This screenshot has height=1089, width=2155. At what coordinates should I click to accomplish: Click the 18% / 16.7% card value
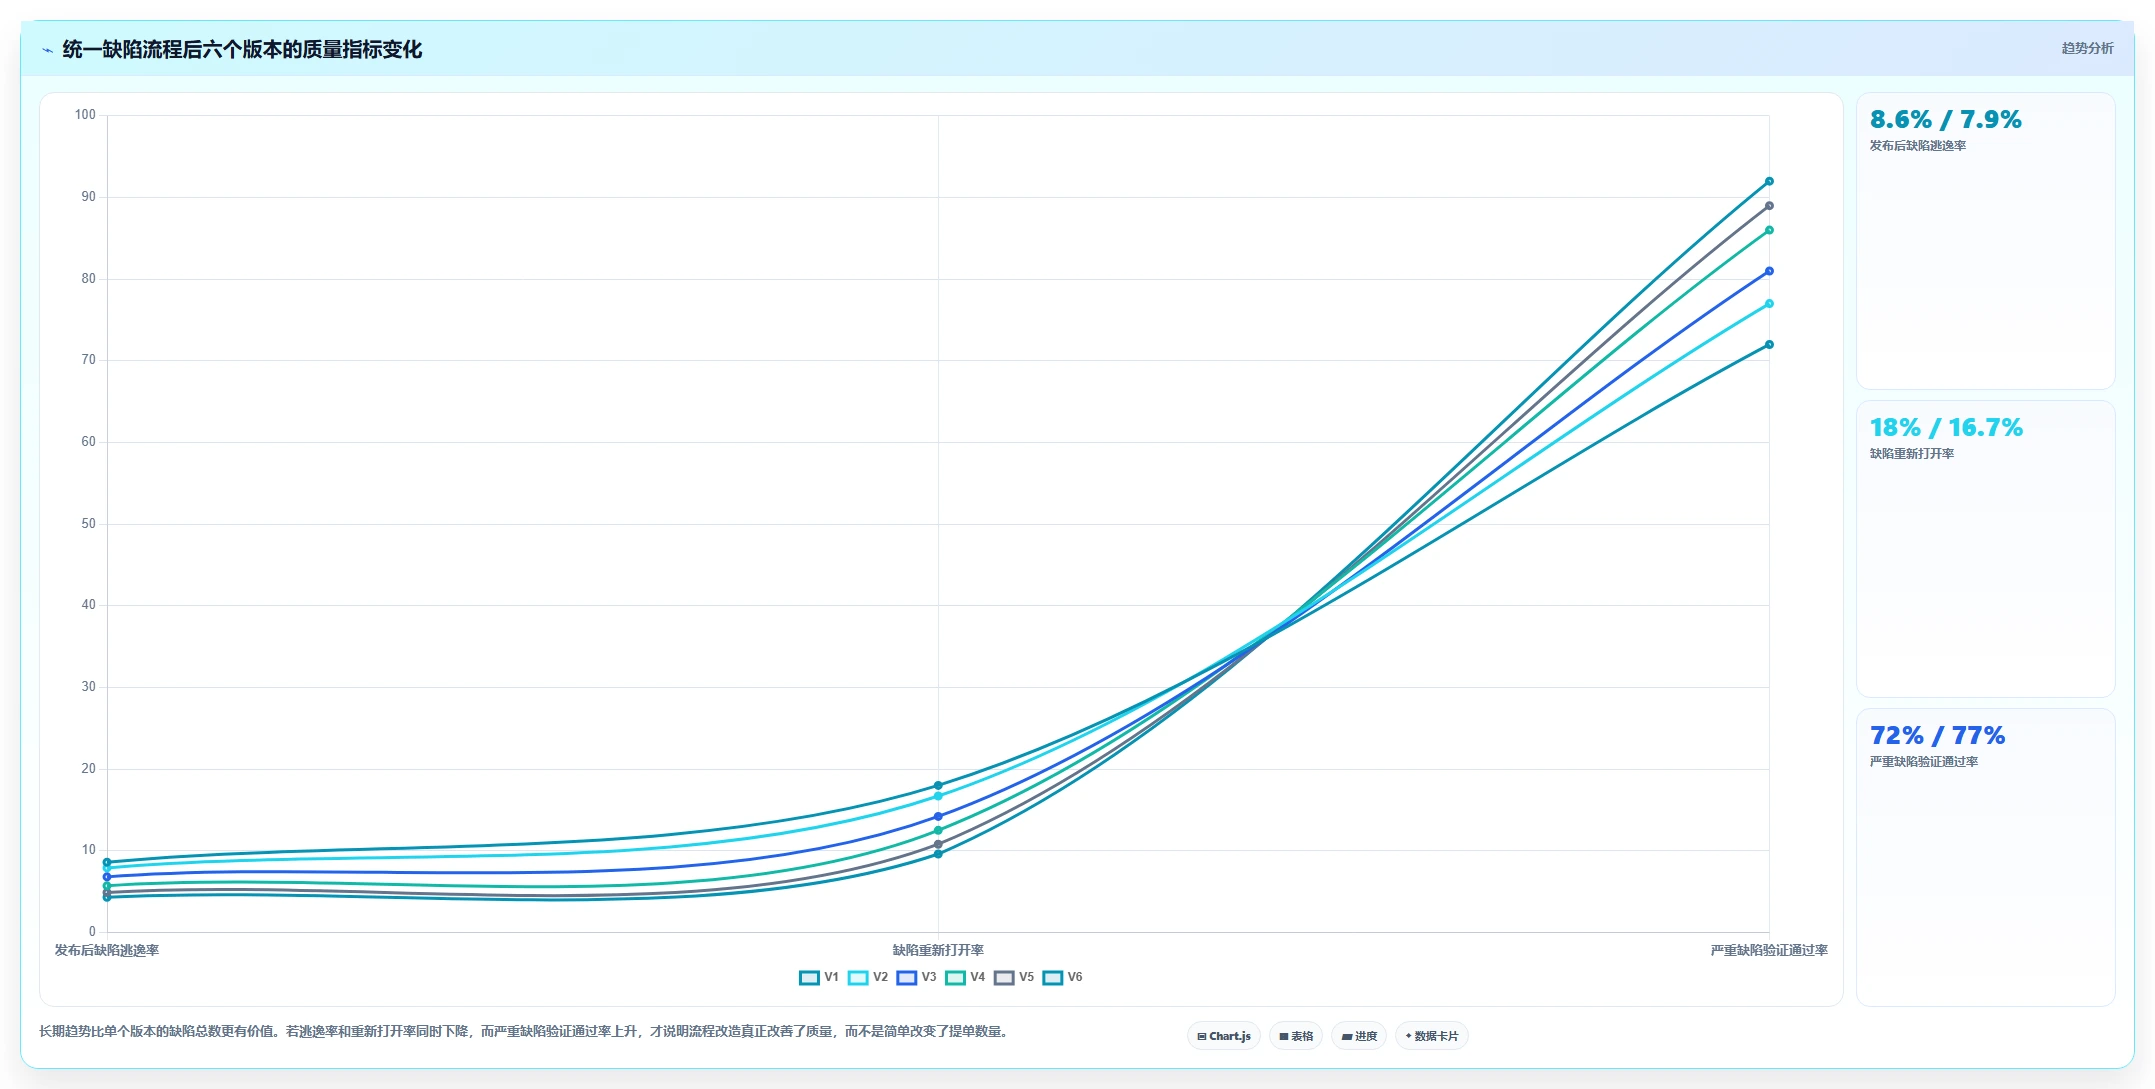click(x=1946, y=428)
